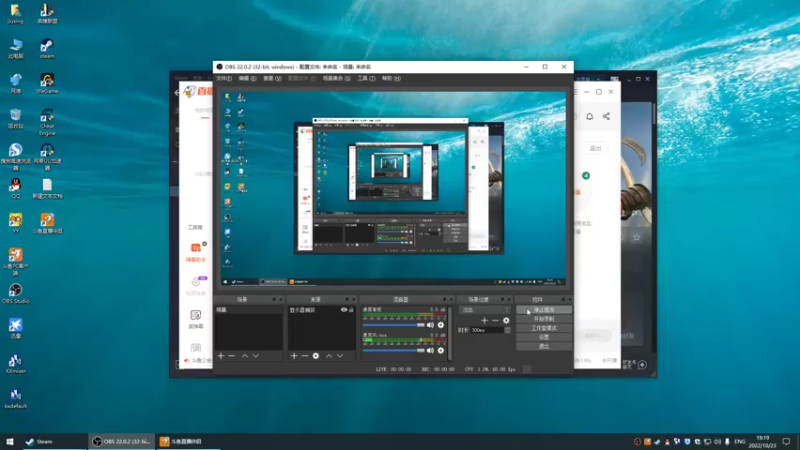This screenshot has height=450, width=800.
Task: Open the Scene Collection (S) menu in OBS
Action: click(x=336, y=79)
